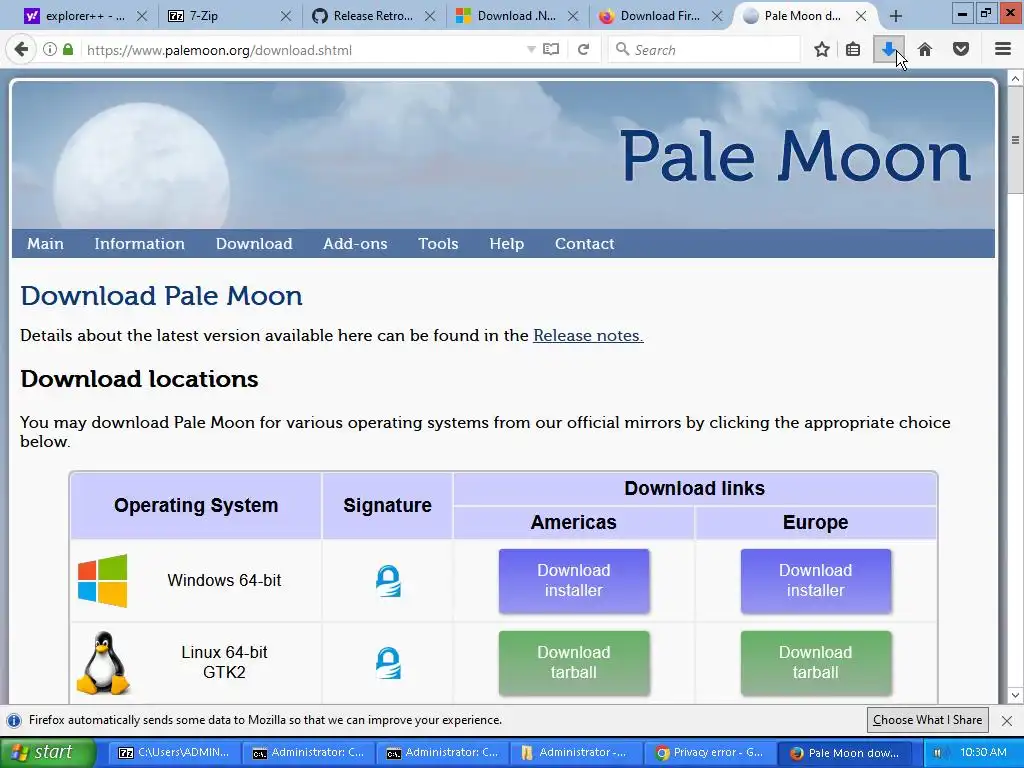Open 7-Zip C:\Users\ADMIN taskbar window
The image size is (1024, 768).
pyautogui.click(x=173, y=753)
